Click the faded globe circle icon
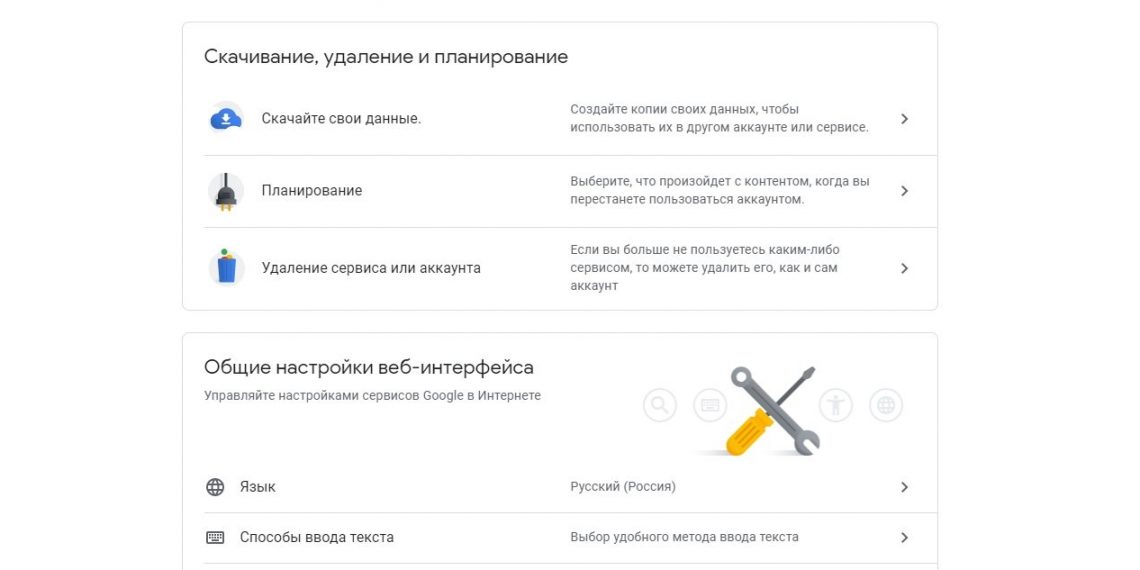This screenshot has height=570, width=1140. [x=886, y=405]
